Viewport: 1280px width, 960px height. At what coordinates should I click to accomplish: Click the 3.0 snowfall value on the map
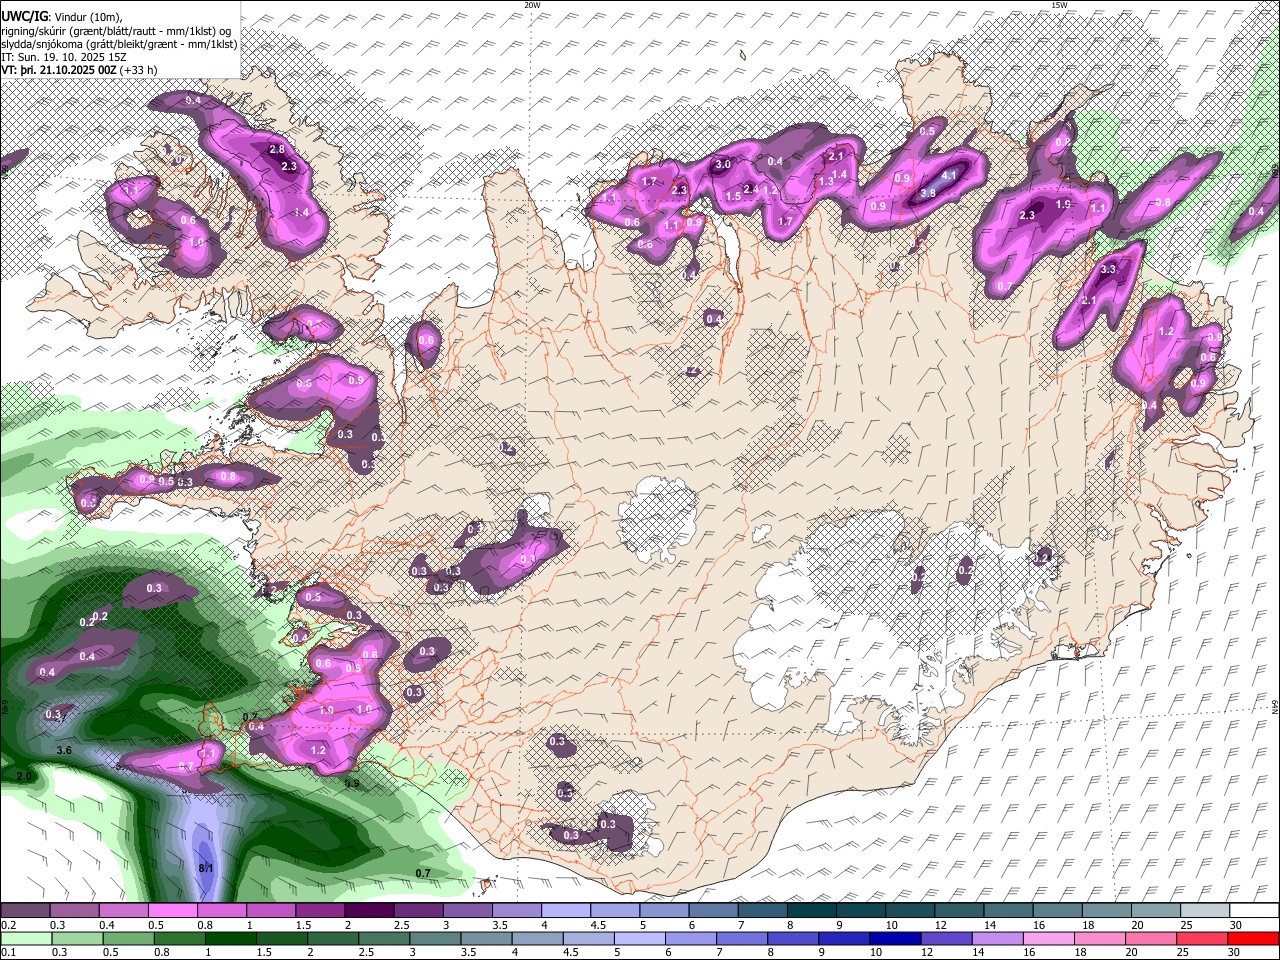pyautogui.click(x=723, y=164)
